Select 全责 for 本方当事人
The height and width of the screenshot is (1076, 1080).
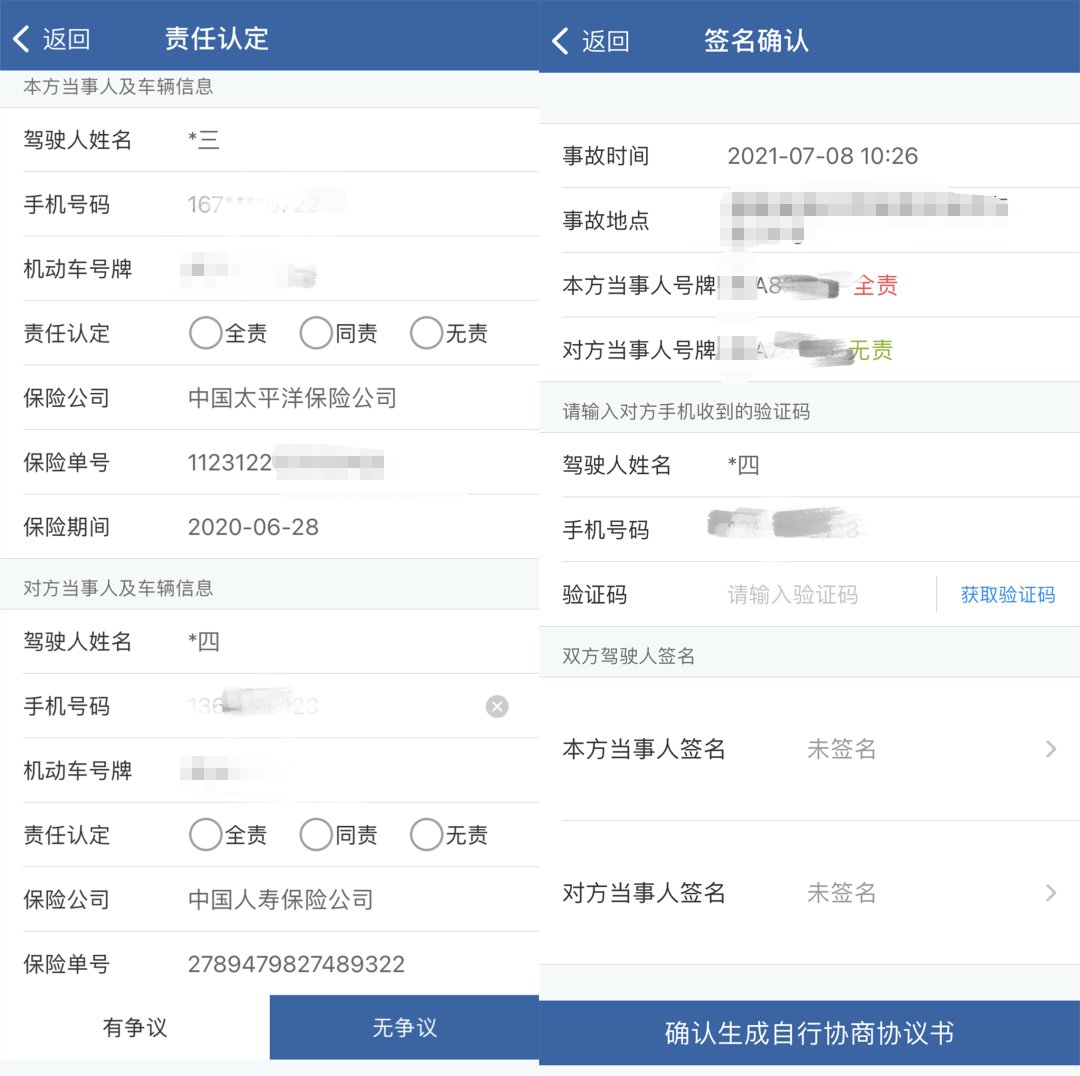coord(205,334)
